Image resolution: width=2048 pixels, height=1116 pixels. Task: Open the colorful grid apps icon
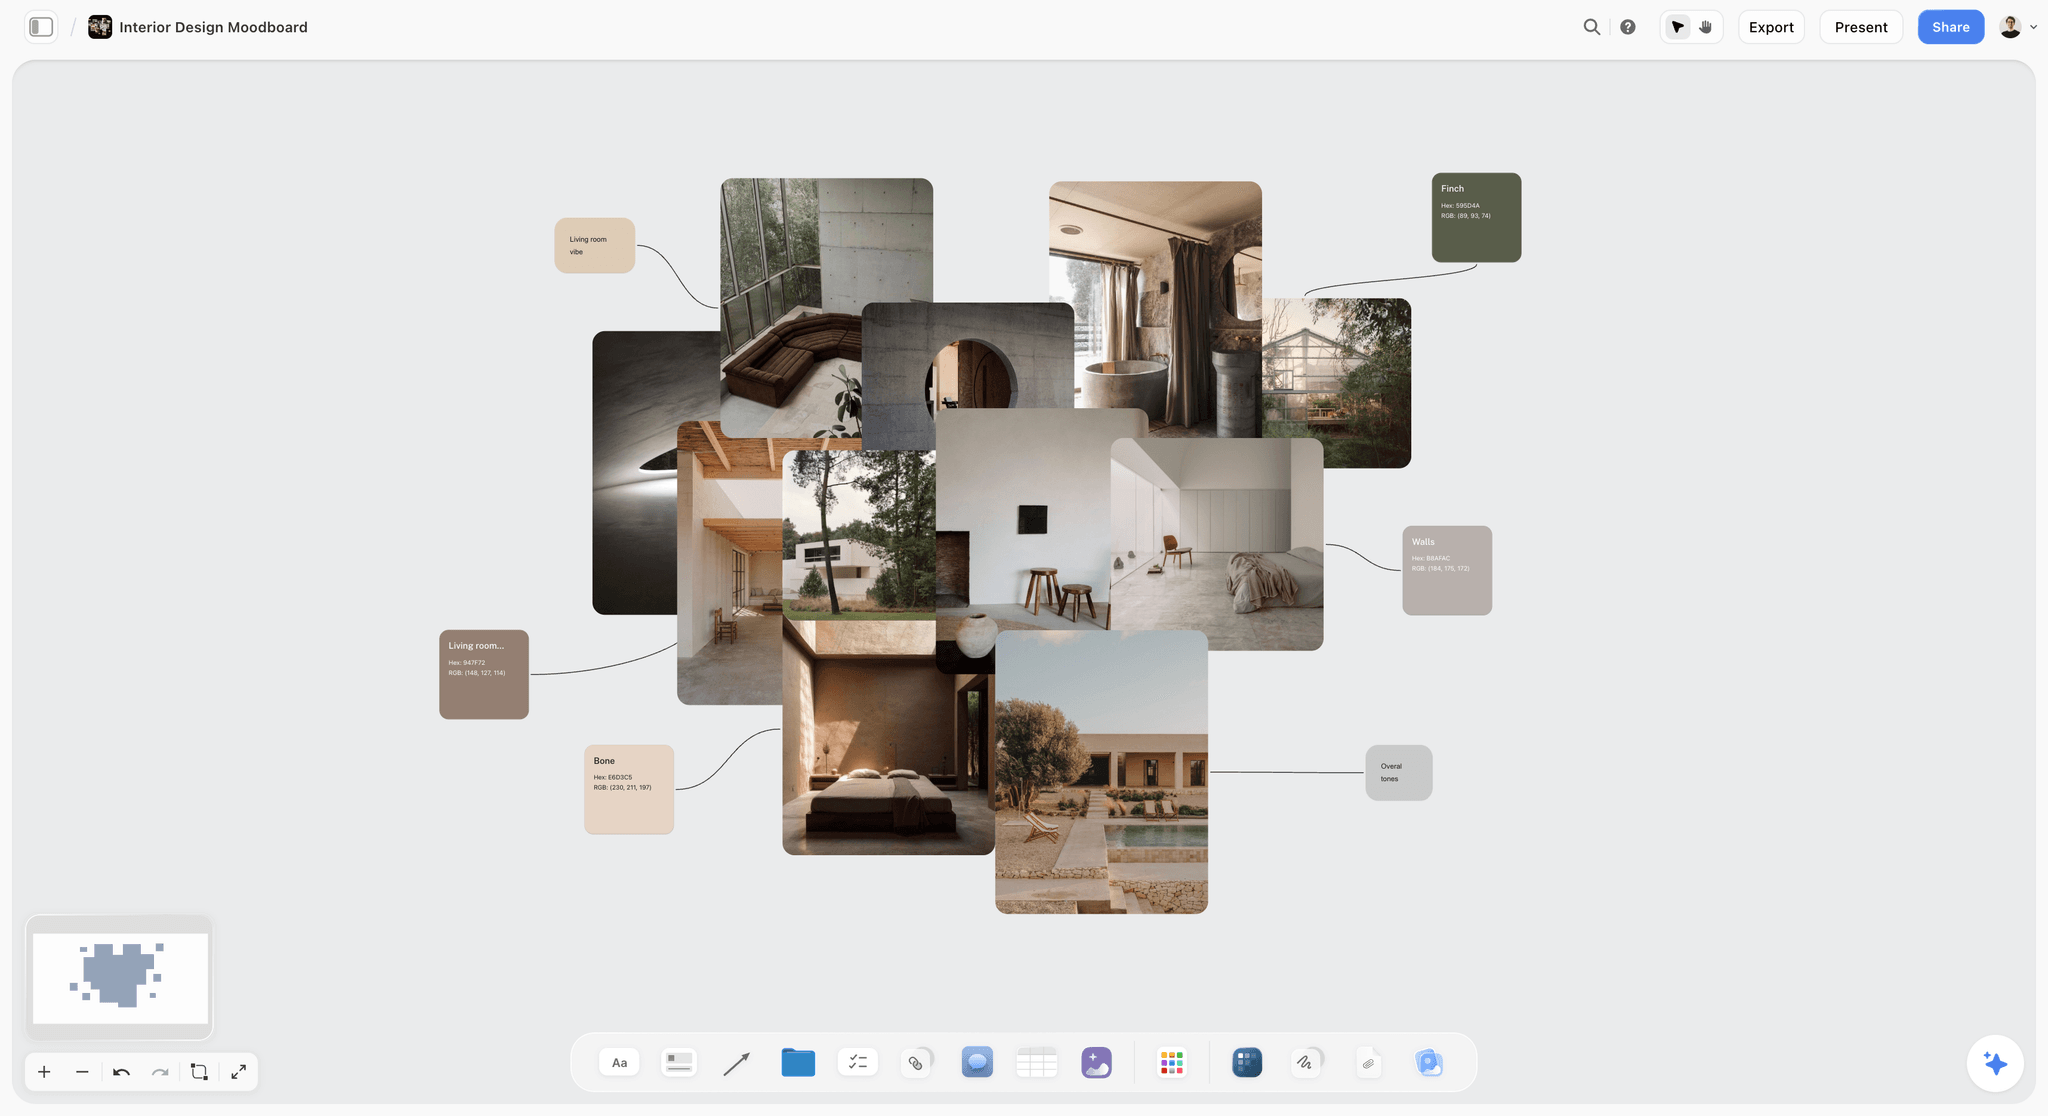click(x=1171, y=1062)
